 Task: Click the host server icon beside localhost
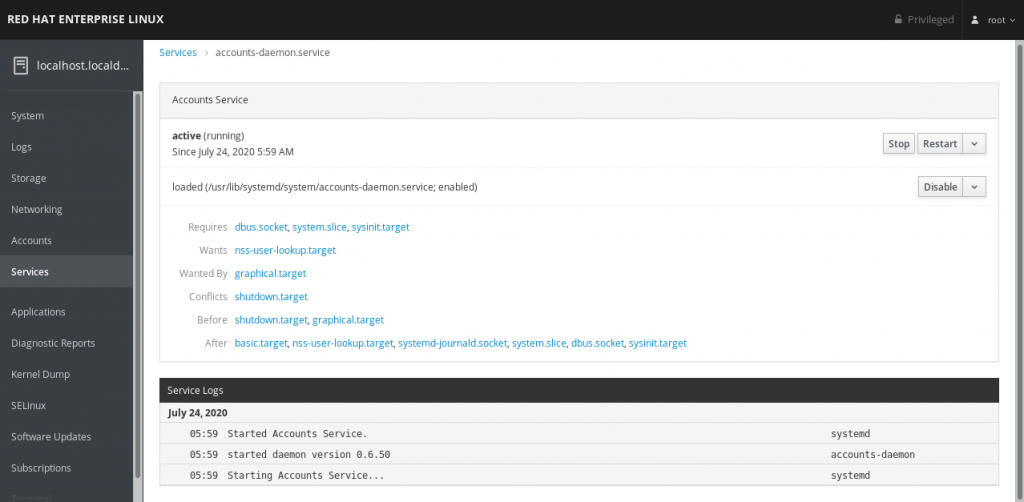tap(19, 66)
